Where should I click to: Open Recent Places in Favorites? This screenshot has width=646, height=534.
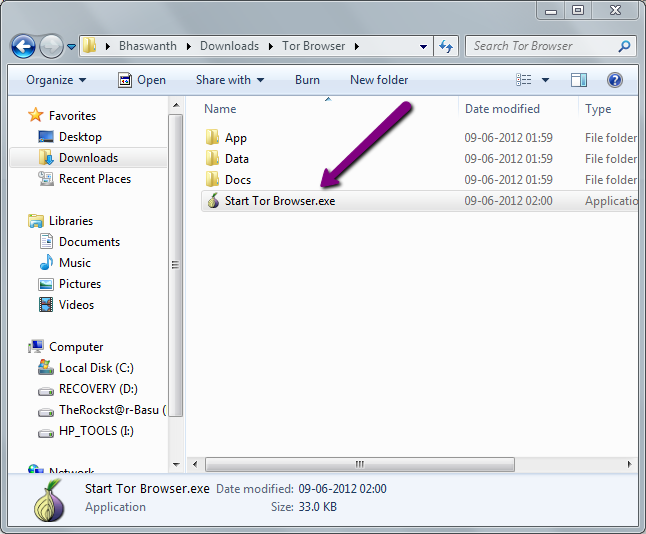(x=95, y=179)
